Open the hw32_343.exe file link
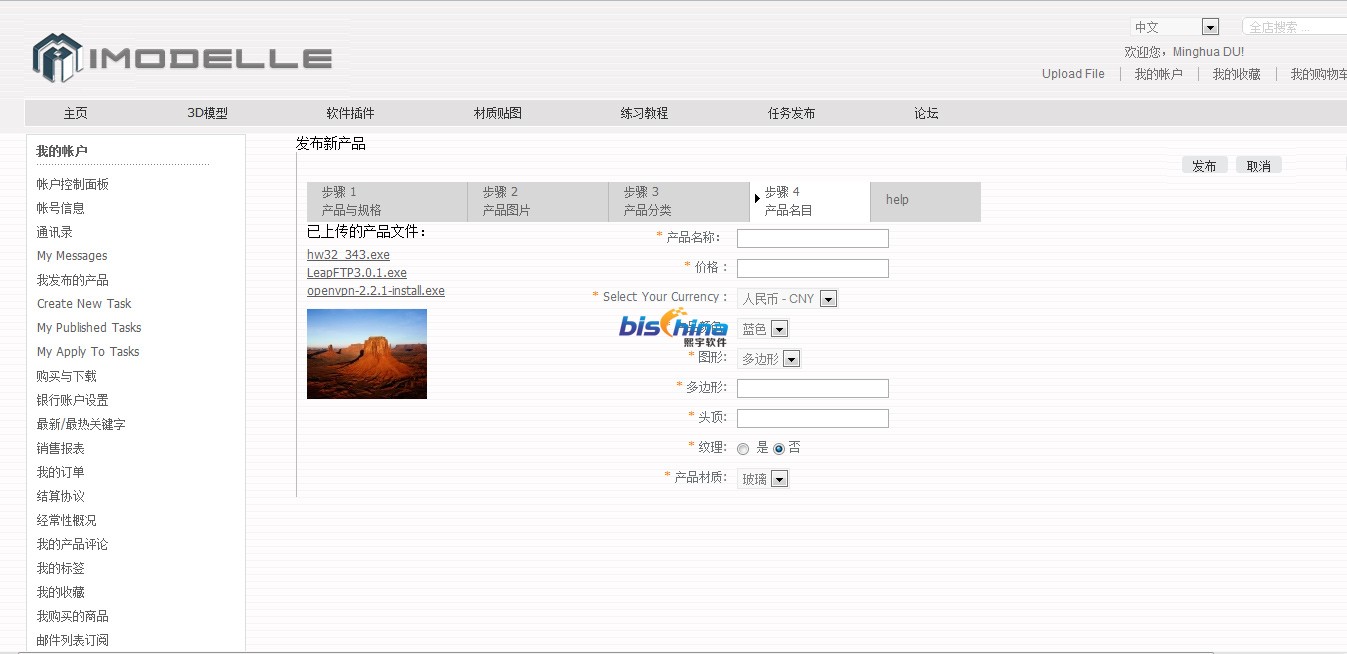The height and width of the screenshot is (654, 1347). point(348,255)
